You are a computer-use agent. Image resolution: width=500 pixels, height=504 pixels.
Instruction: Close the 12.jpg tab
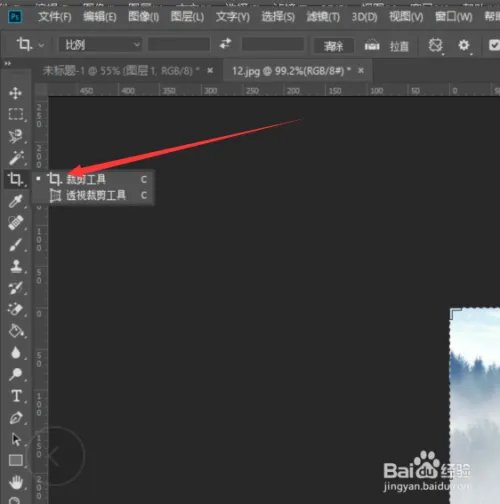(361, 71)
